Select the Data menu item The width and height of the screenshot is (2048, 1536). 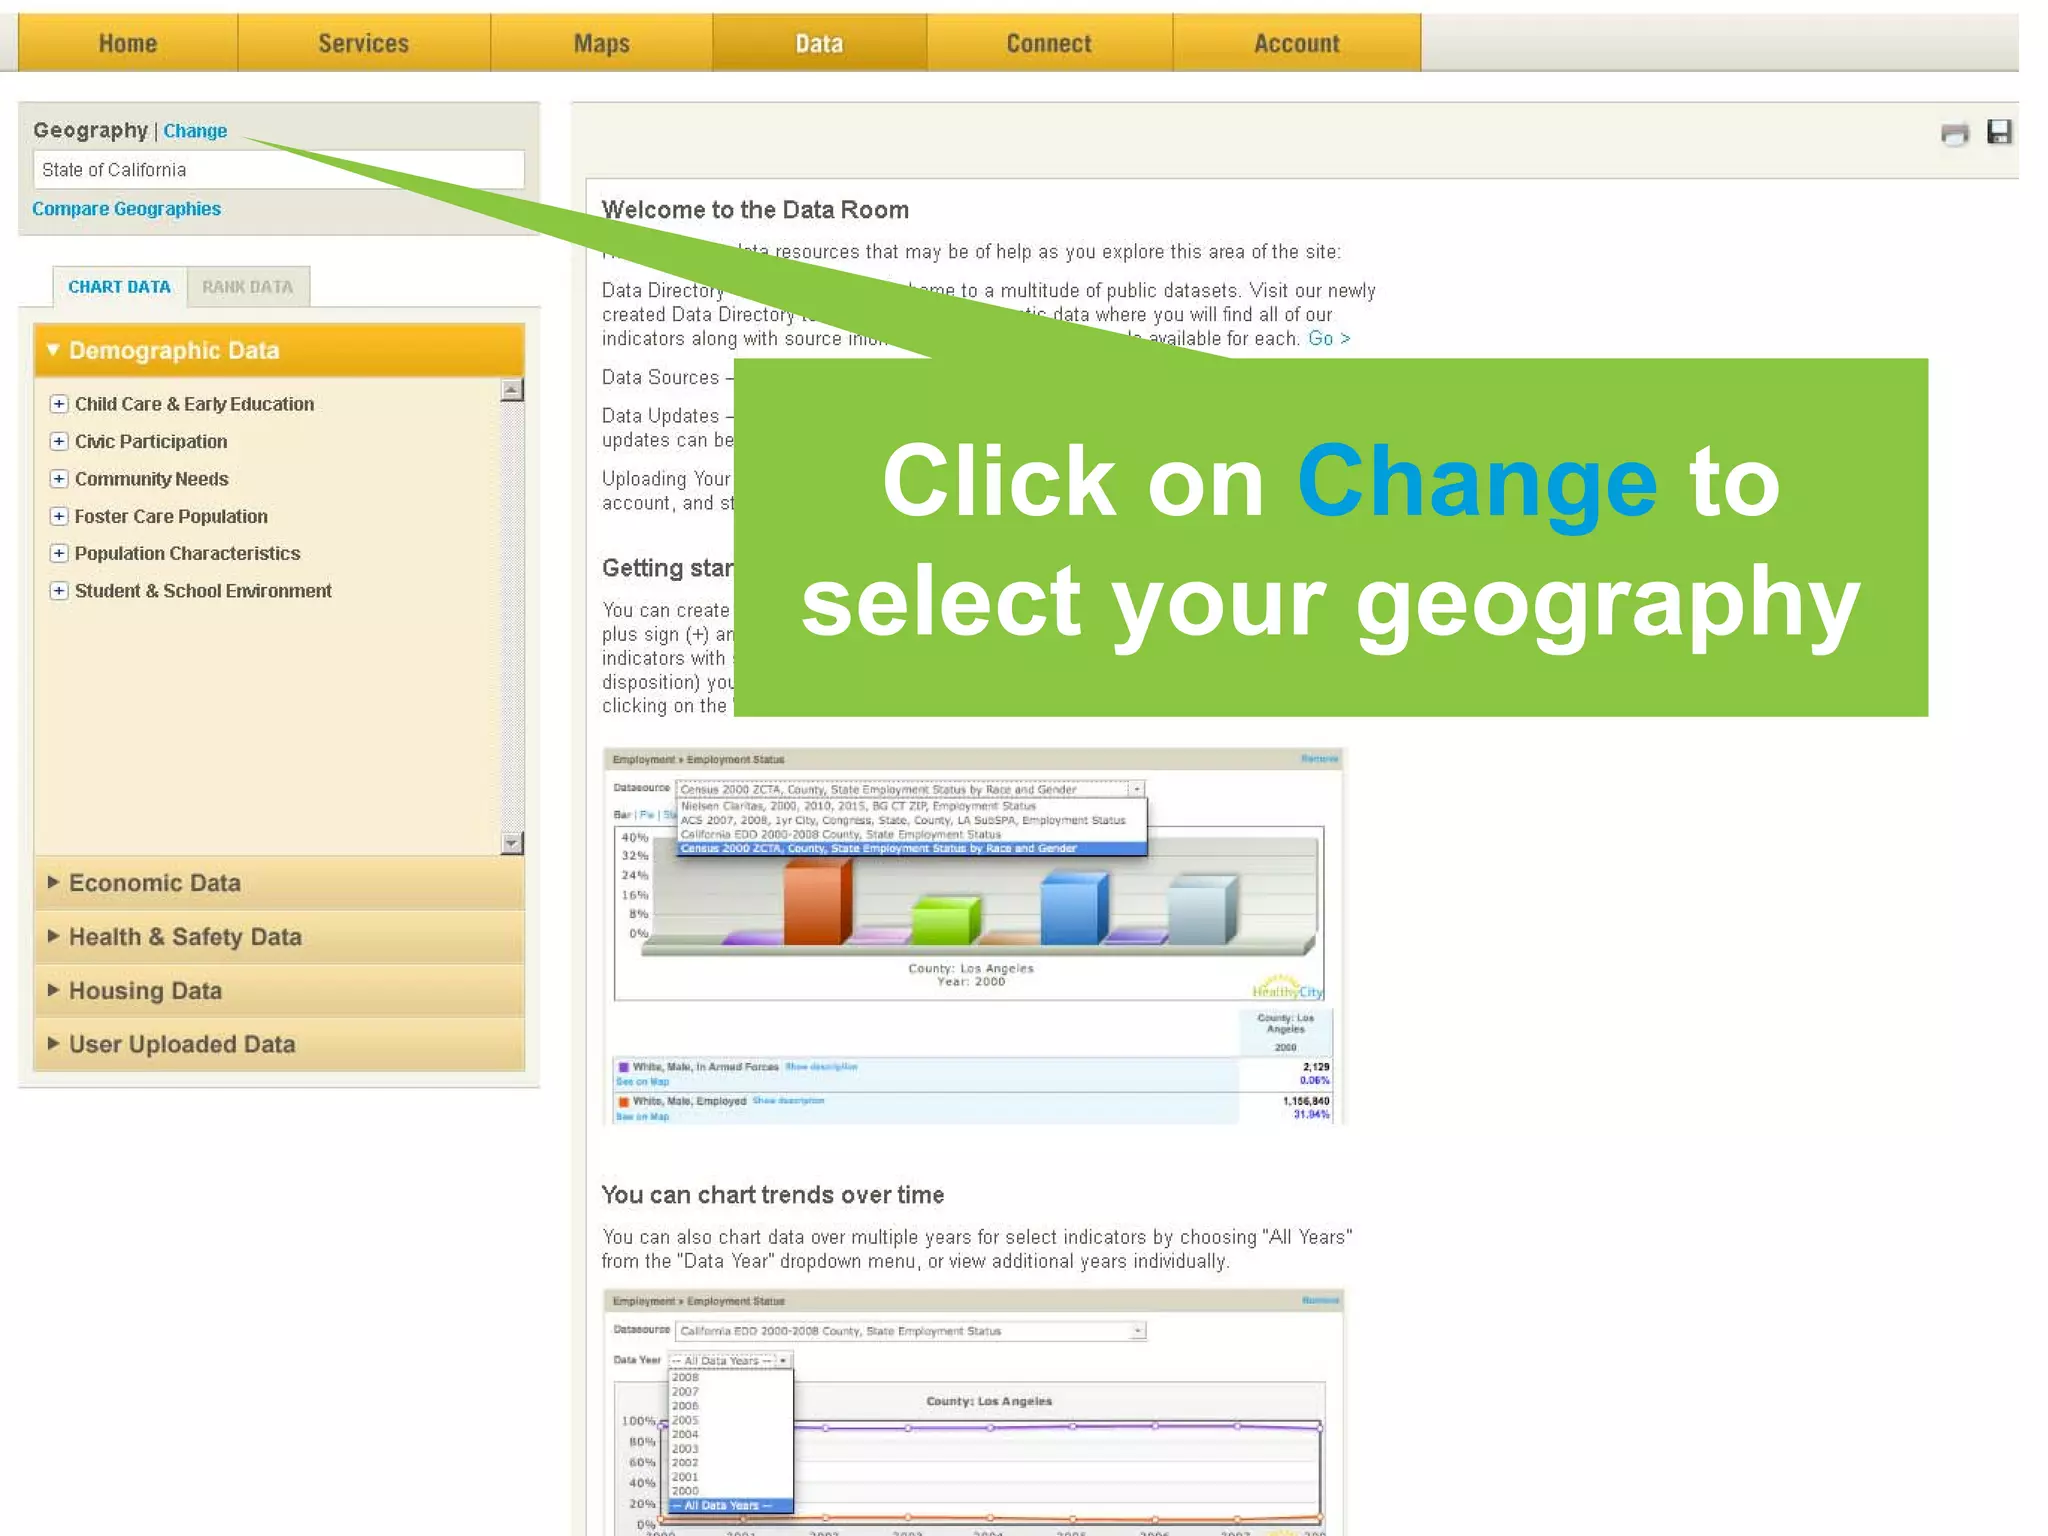point(819,43)
